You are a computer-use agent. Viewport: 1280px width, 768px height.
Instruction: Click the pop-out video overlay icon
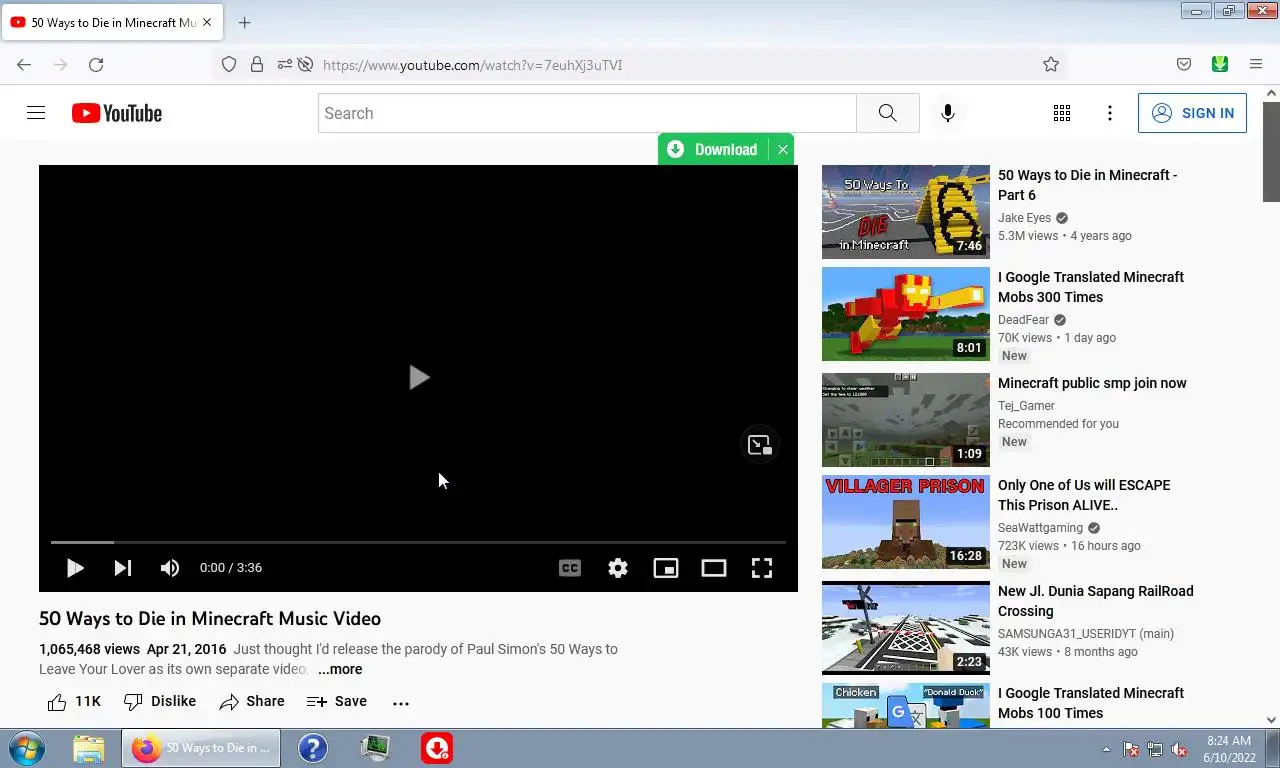[x=760, y=445]
